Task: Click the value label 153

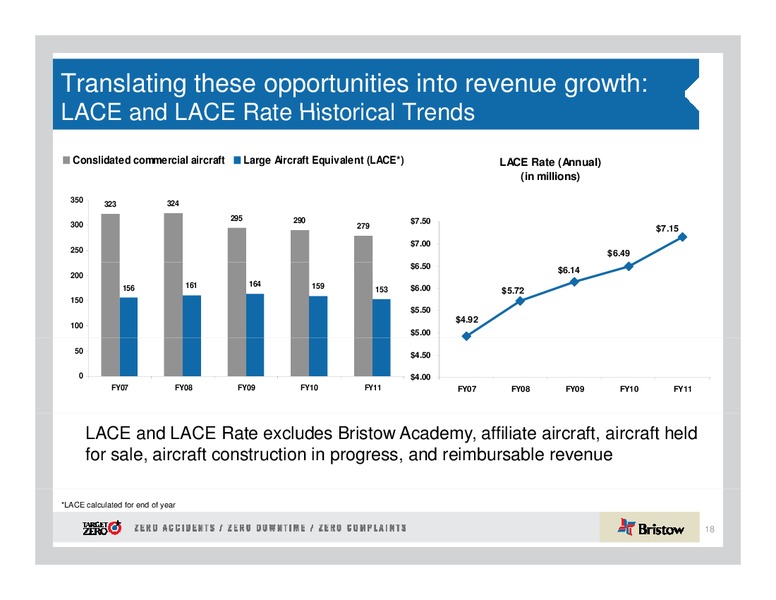Action: coord(382,290)
